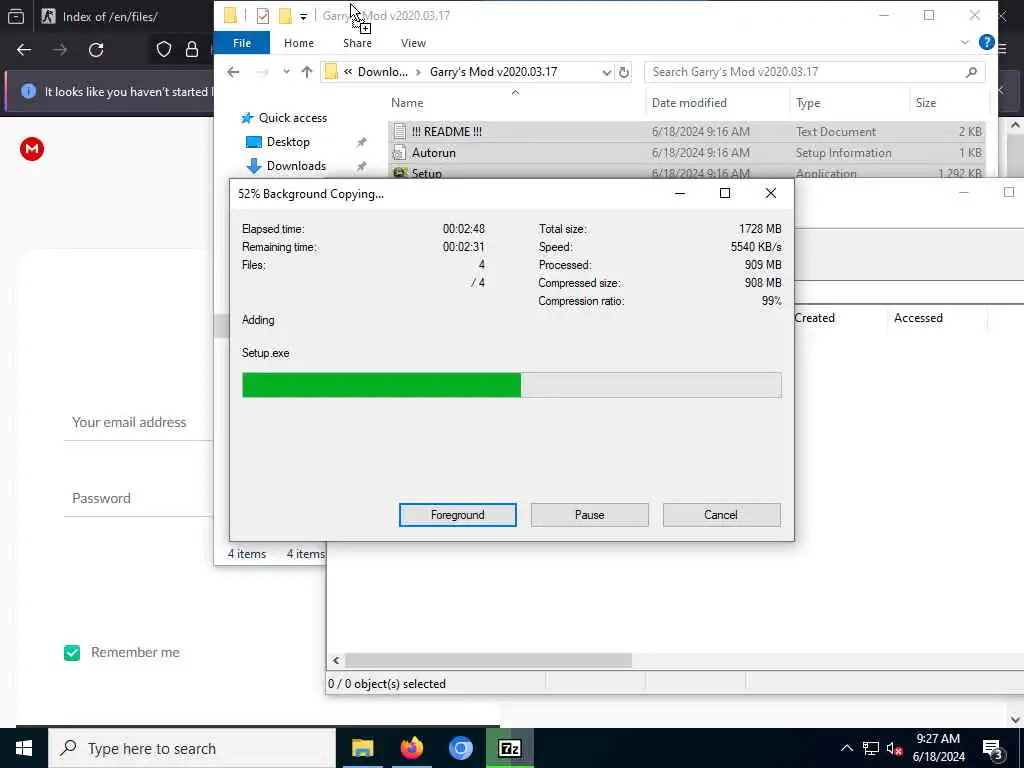The width and height of the screenshot is (1024, 768).
Task: Click the Password field on MEGA
Action: pyautogui.click(x=138, y=498)
